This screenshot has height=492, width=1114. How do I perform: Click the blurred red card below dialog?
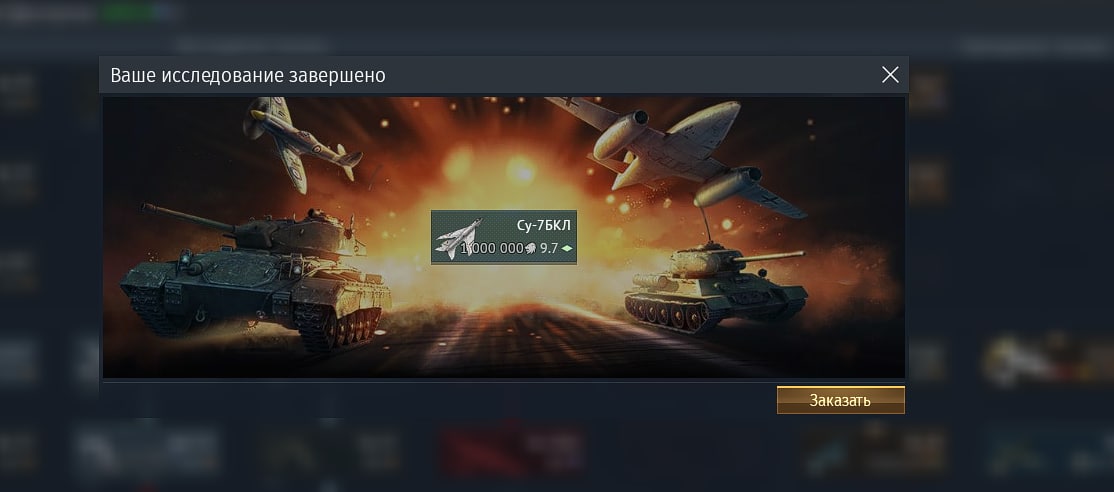click(x=512, y=449)
